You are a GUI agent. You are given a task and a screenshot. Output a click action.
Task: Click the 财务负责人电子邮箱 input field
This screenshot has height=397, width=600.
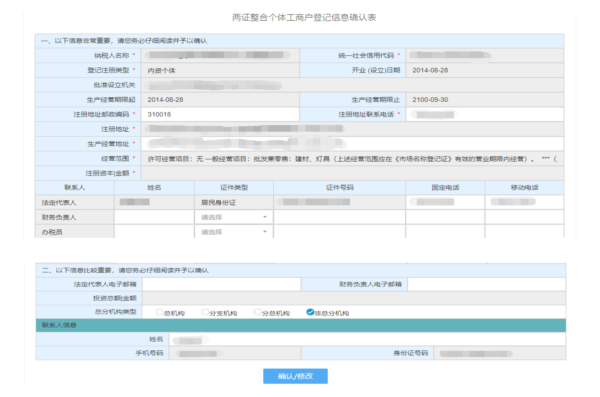tap(486, 284)
